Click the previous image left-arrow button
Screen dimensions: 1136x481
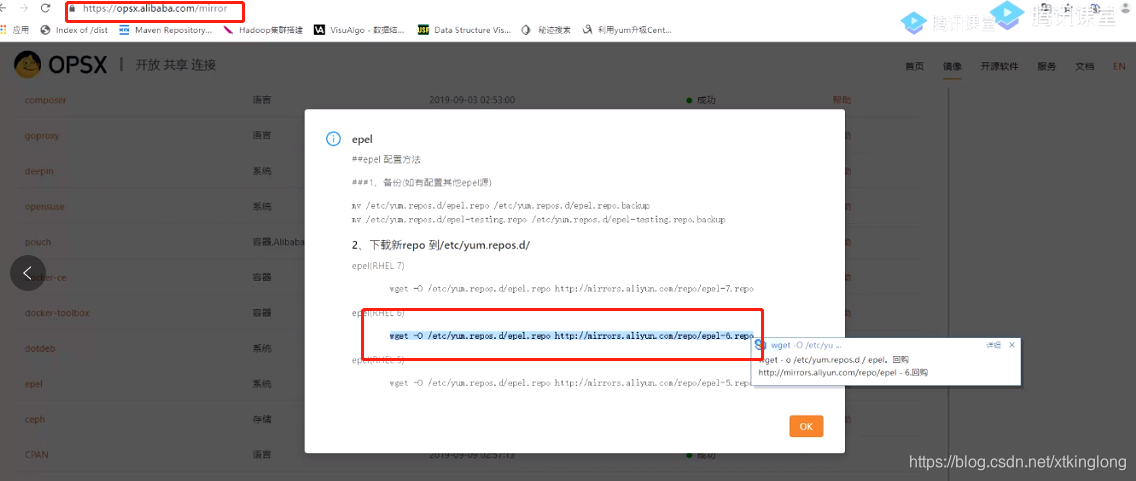click(x=28, y=273)
